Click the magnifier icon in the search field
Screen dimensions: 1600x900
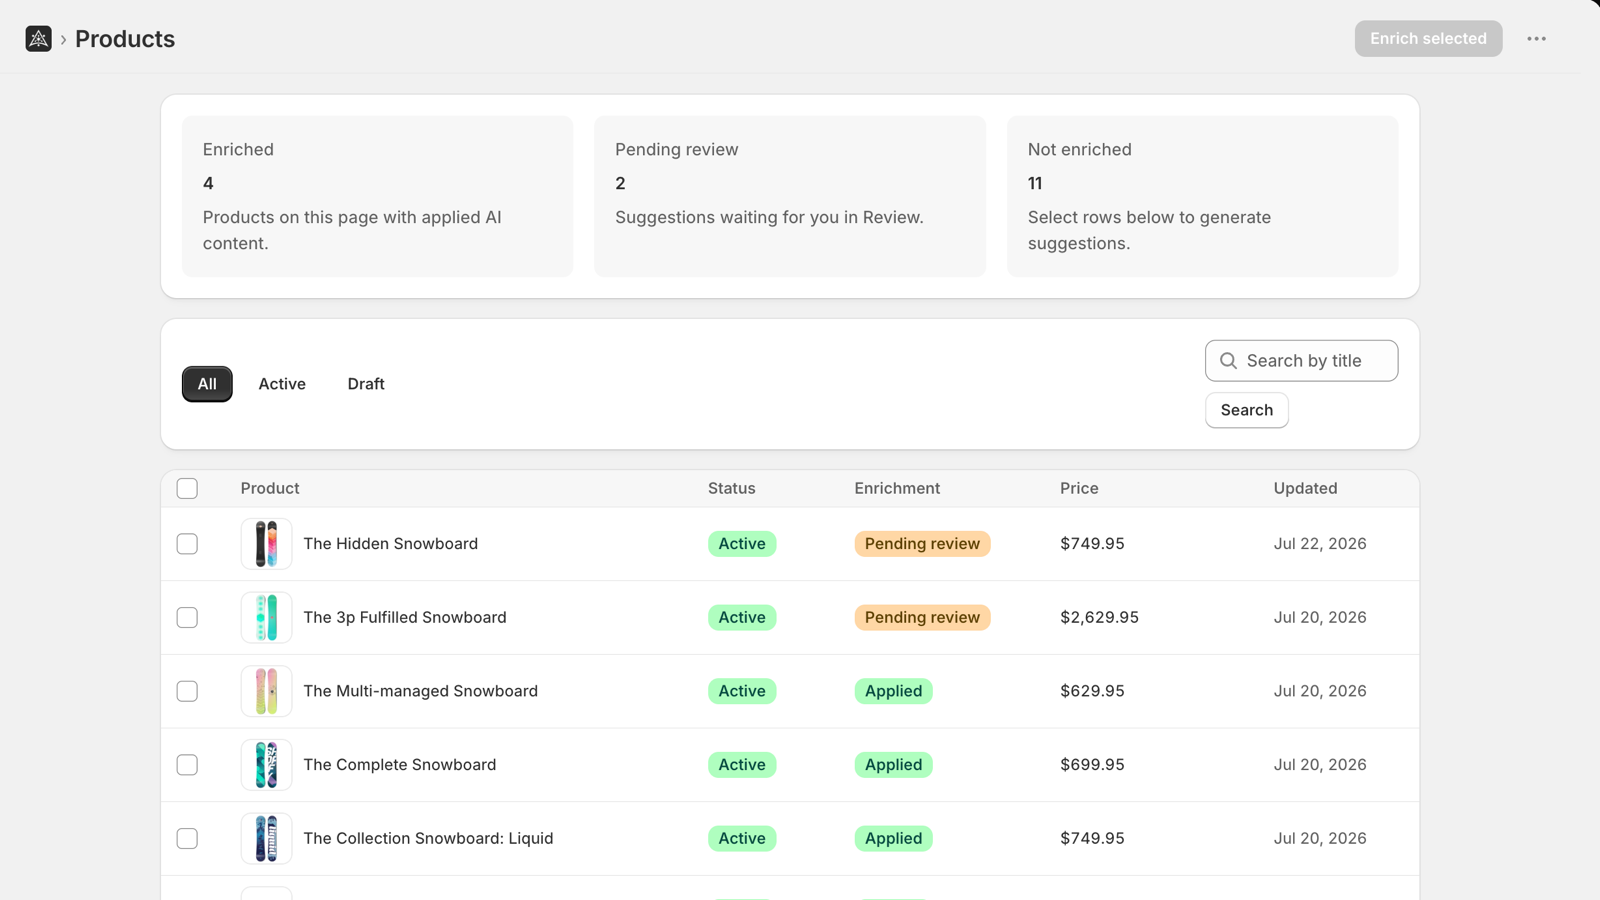click(x=1228, y=361)
